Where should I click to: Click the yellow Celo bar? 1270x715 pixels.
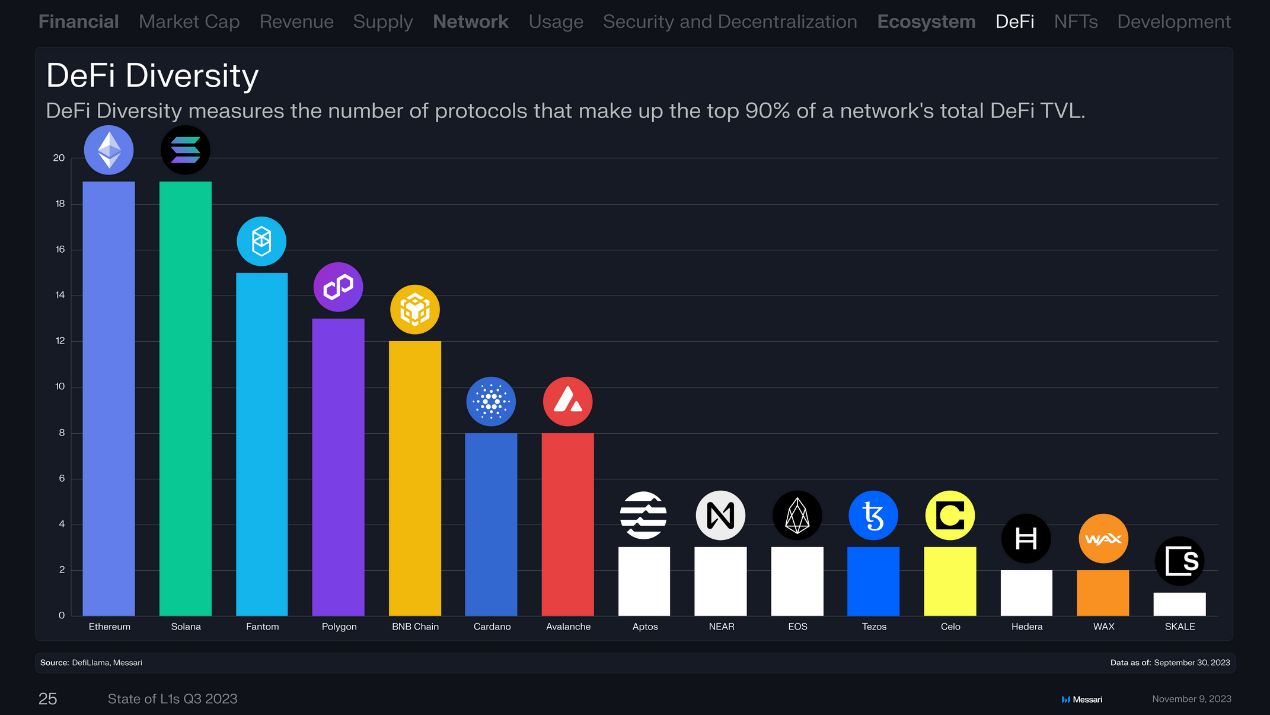pyautogui.click(x=950, y=581)
